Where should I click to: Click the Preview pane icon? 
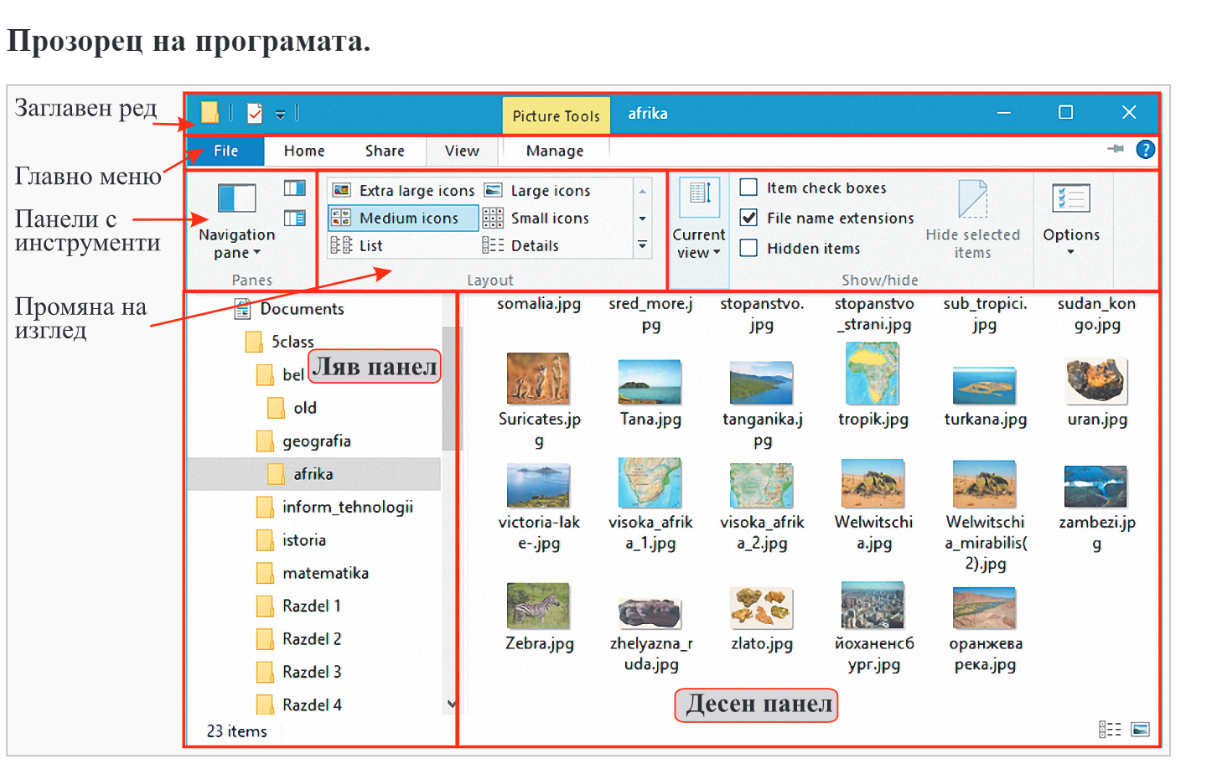[x=294, y=188]
